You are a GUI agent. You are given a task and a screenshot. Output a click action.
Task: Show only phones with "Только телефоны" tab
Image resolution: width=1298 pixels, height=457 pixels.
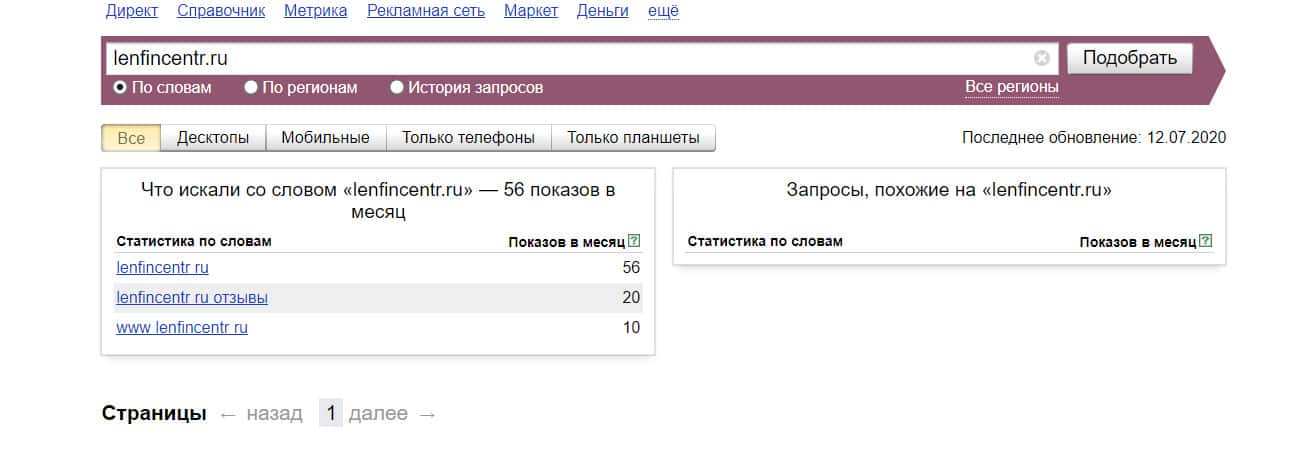[x=468, y=138]
